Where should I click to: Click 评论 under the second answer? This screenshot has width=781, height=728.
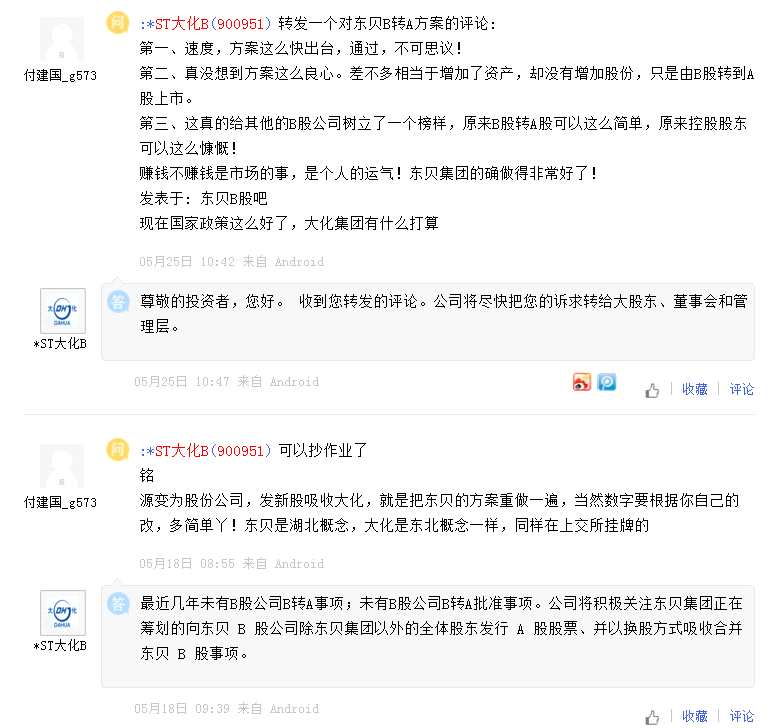(x=741, y=717)
